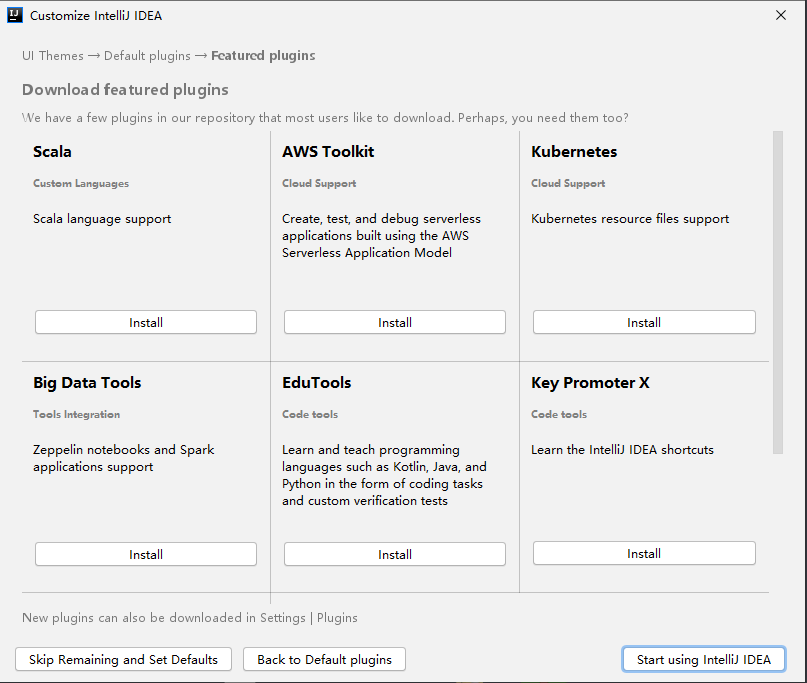Select the Featured plugins breadcrumb step
The width and height of the screenshot is (807, 683).
coord(263,56)
